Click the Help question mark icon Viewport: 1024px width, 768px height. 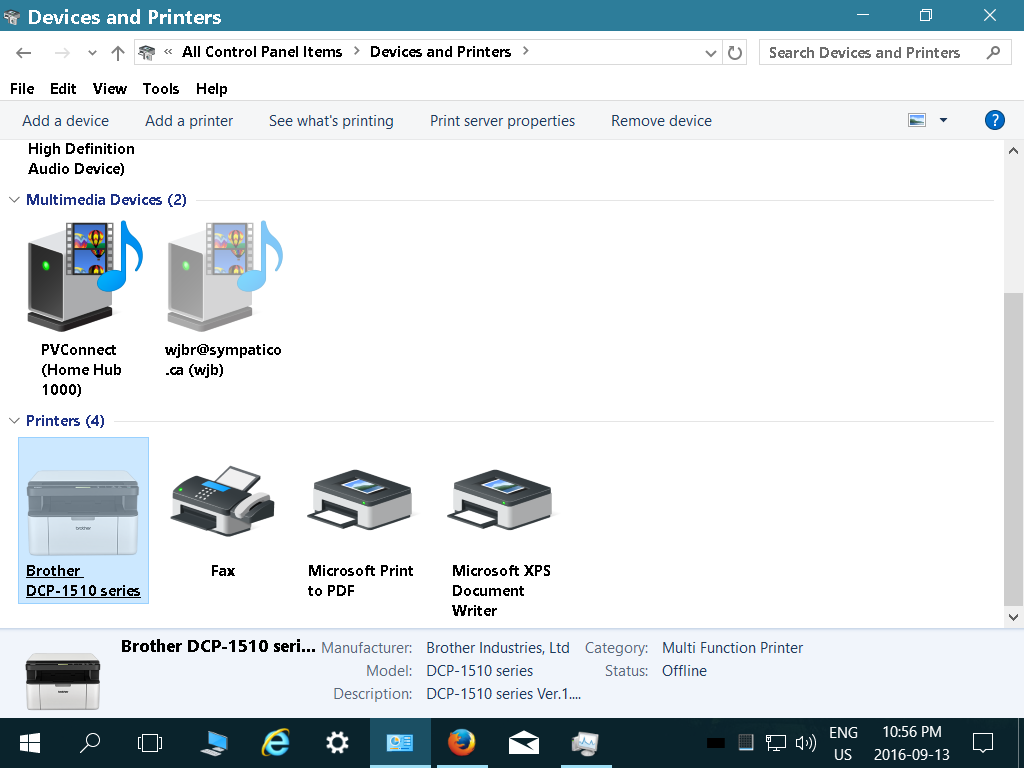click(995, 120)
